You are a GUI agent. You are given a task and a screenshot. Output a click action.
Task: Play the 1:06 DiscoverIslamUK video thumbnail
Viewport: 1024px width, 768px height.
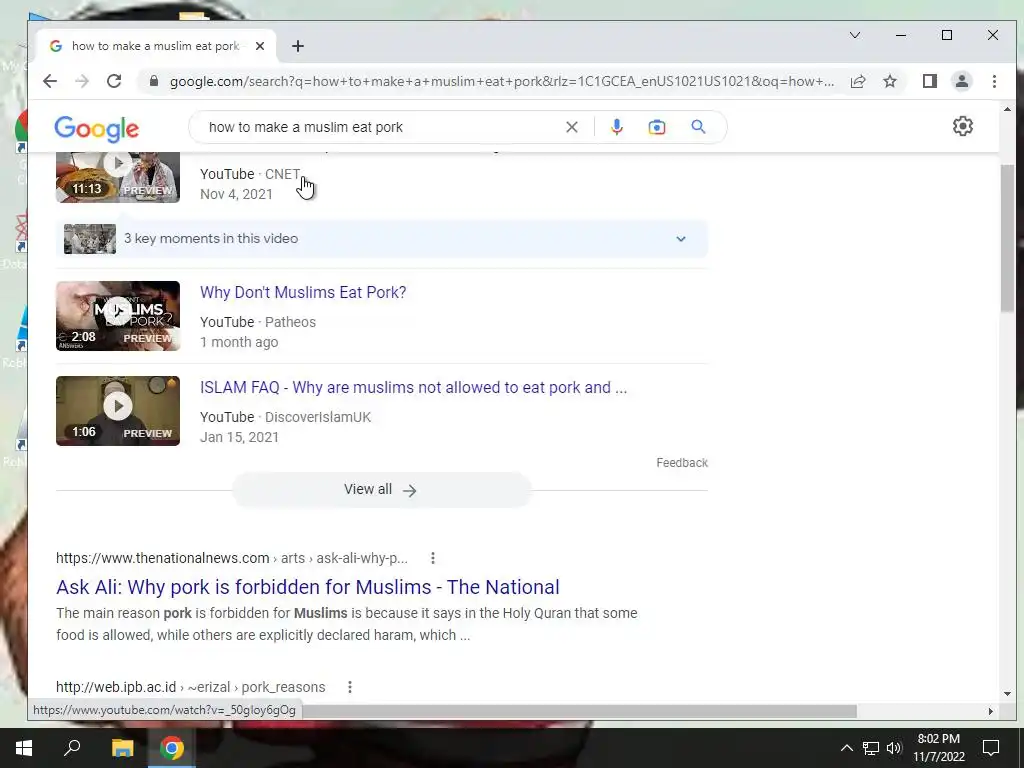[118, 411]
